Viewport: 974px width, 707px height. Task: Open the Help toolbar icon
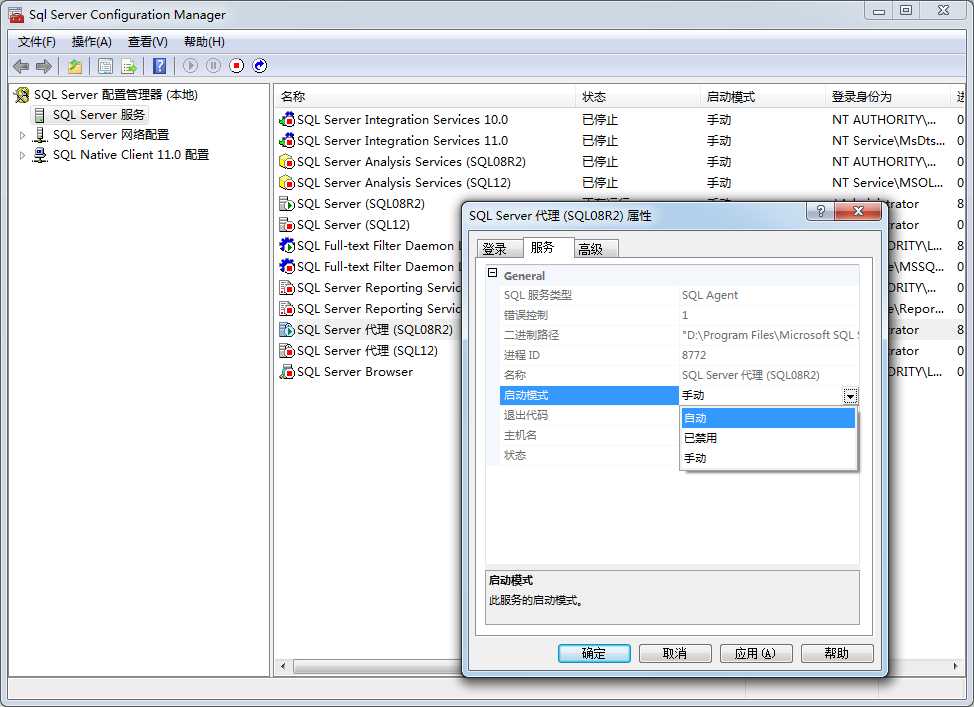[x=160, y=66]
